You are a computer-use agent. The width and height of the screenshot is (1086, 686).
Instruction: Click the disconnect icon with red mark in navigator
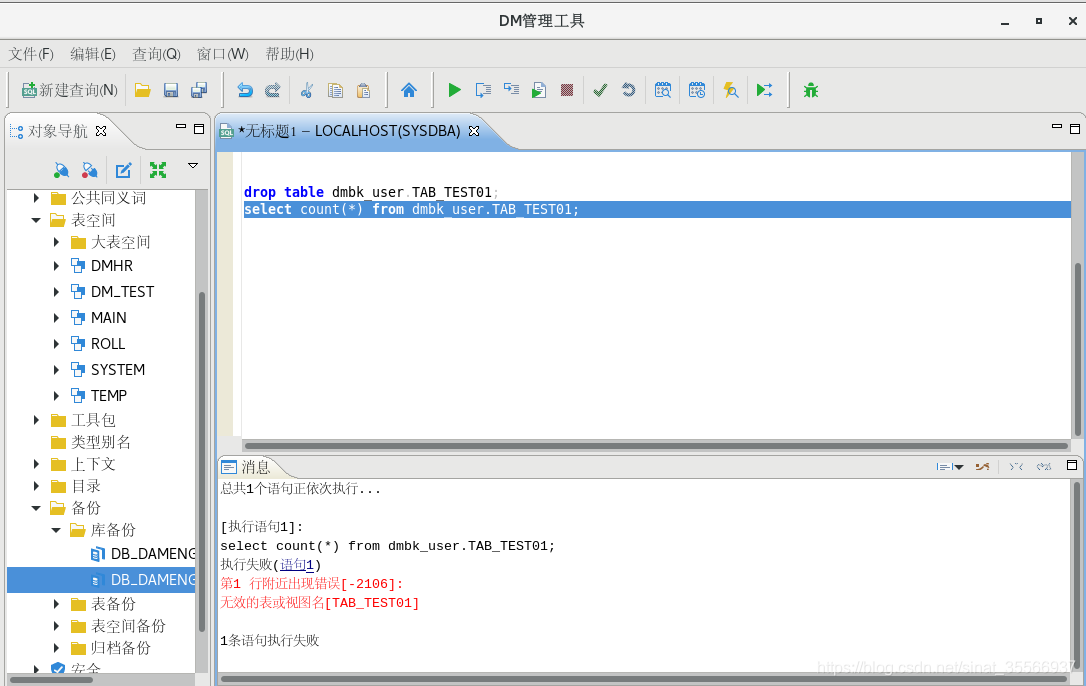click(89, 170)
